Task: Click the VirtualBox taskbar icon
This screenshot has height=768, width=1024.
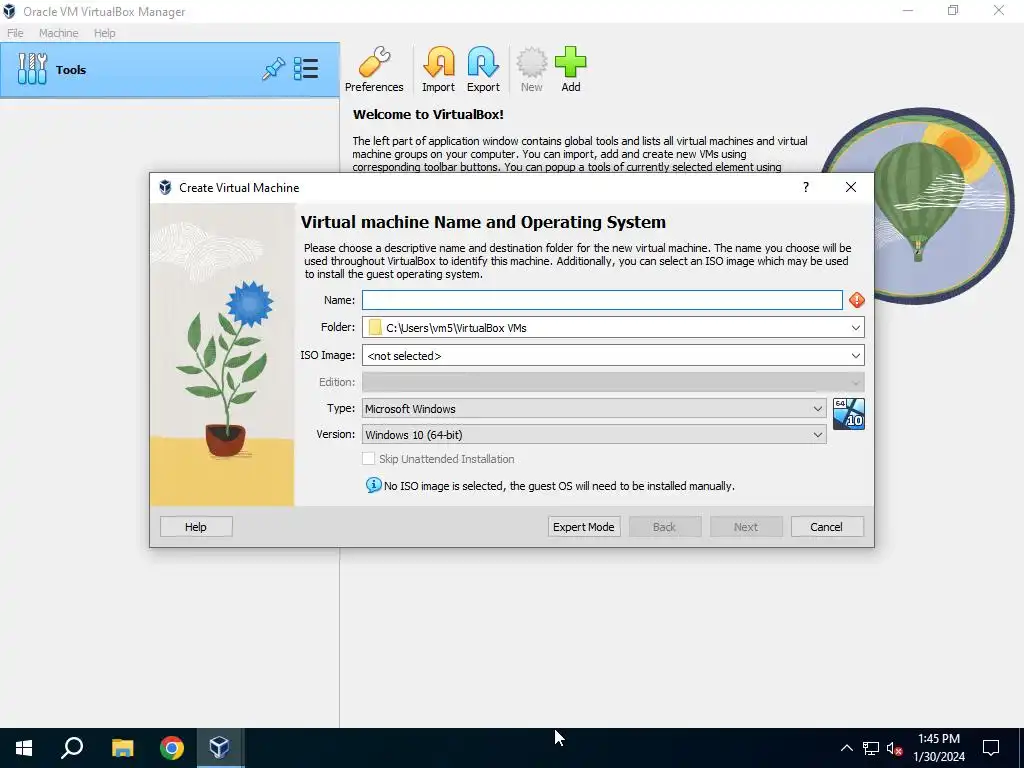Action: point(219,748)
